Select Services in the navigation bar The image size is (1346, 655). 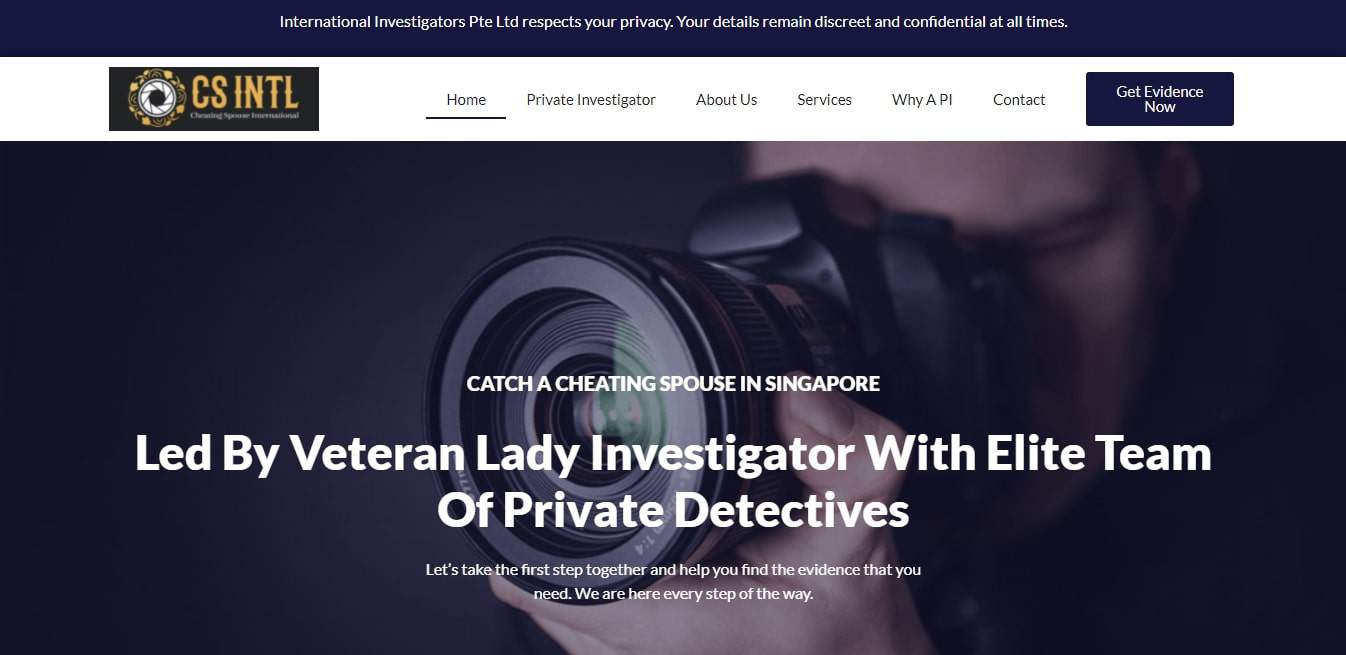click(x=824, y=100)
